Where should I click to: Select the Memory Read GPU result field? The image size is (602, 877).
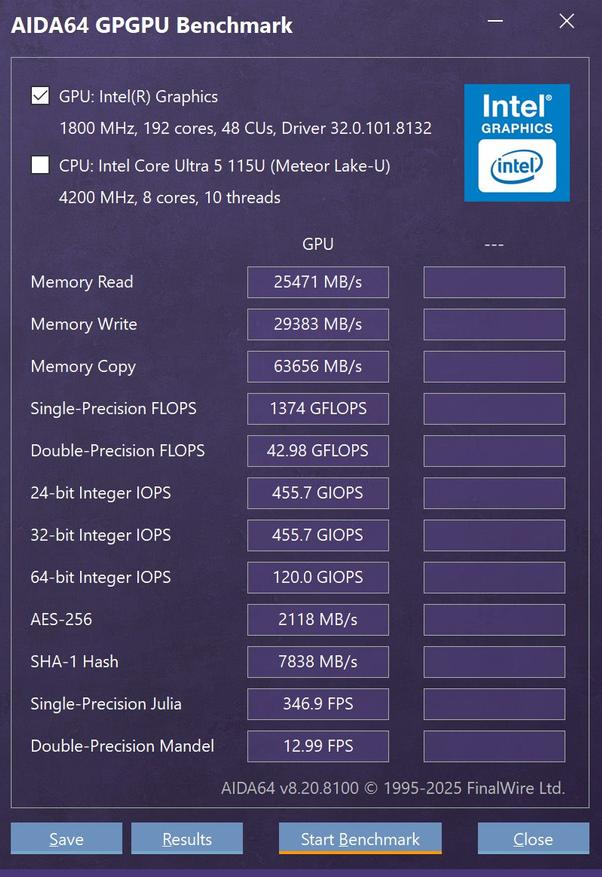tap(318, 282)
